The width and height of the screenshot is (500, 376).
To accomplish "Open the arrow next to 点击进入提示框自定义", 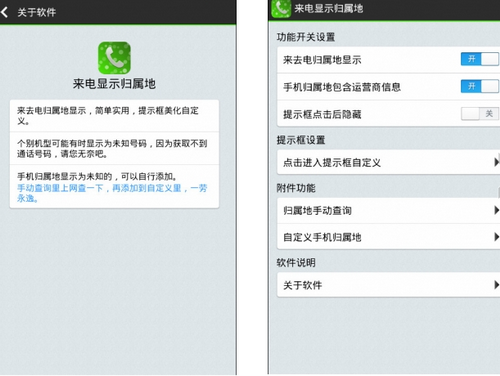I will 496,162.
